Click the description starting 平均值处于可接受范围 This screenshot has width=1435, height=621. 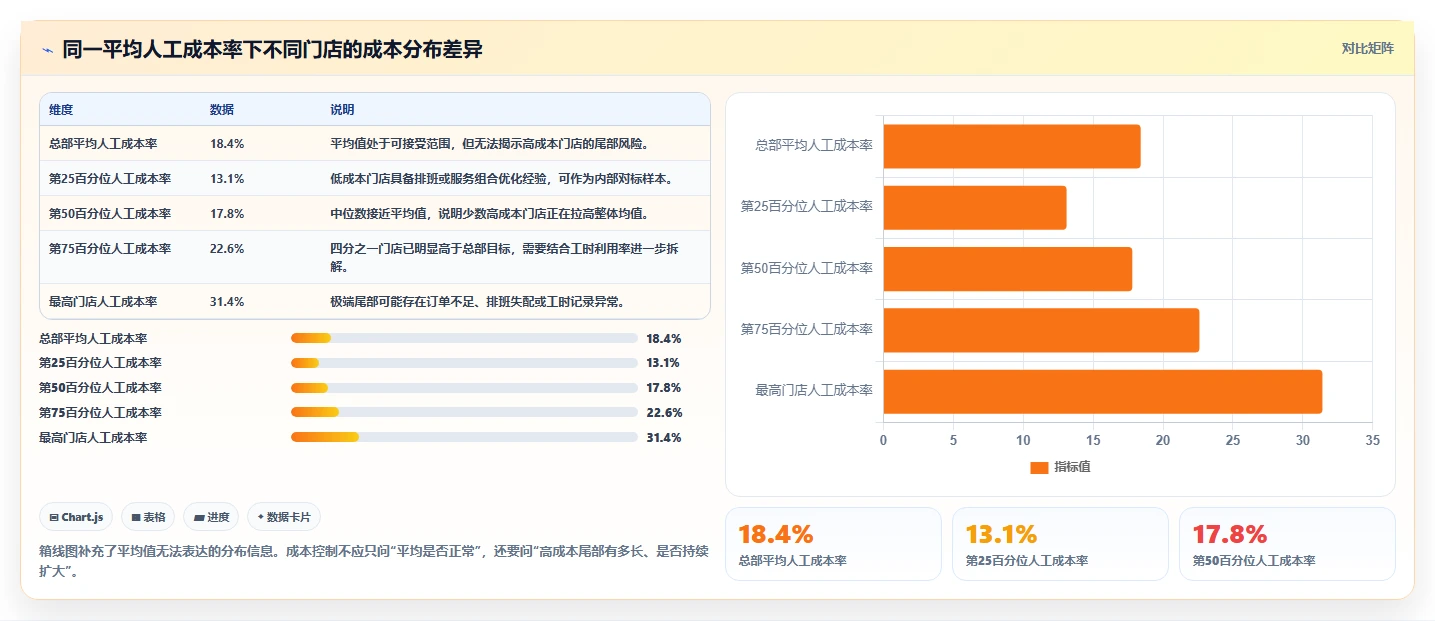pos(490,144)
